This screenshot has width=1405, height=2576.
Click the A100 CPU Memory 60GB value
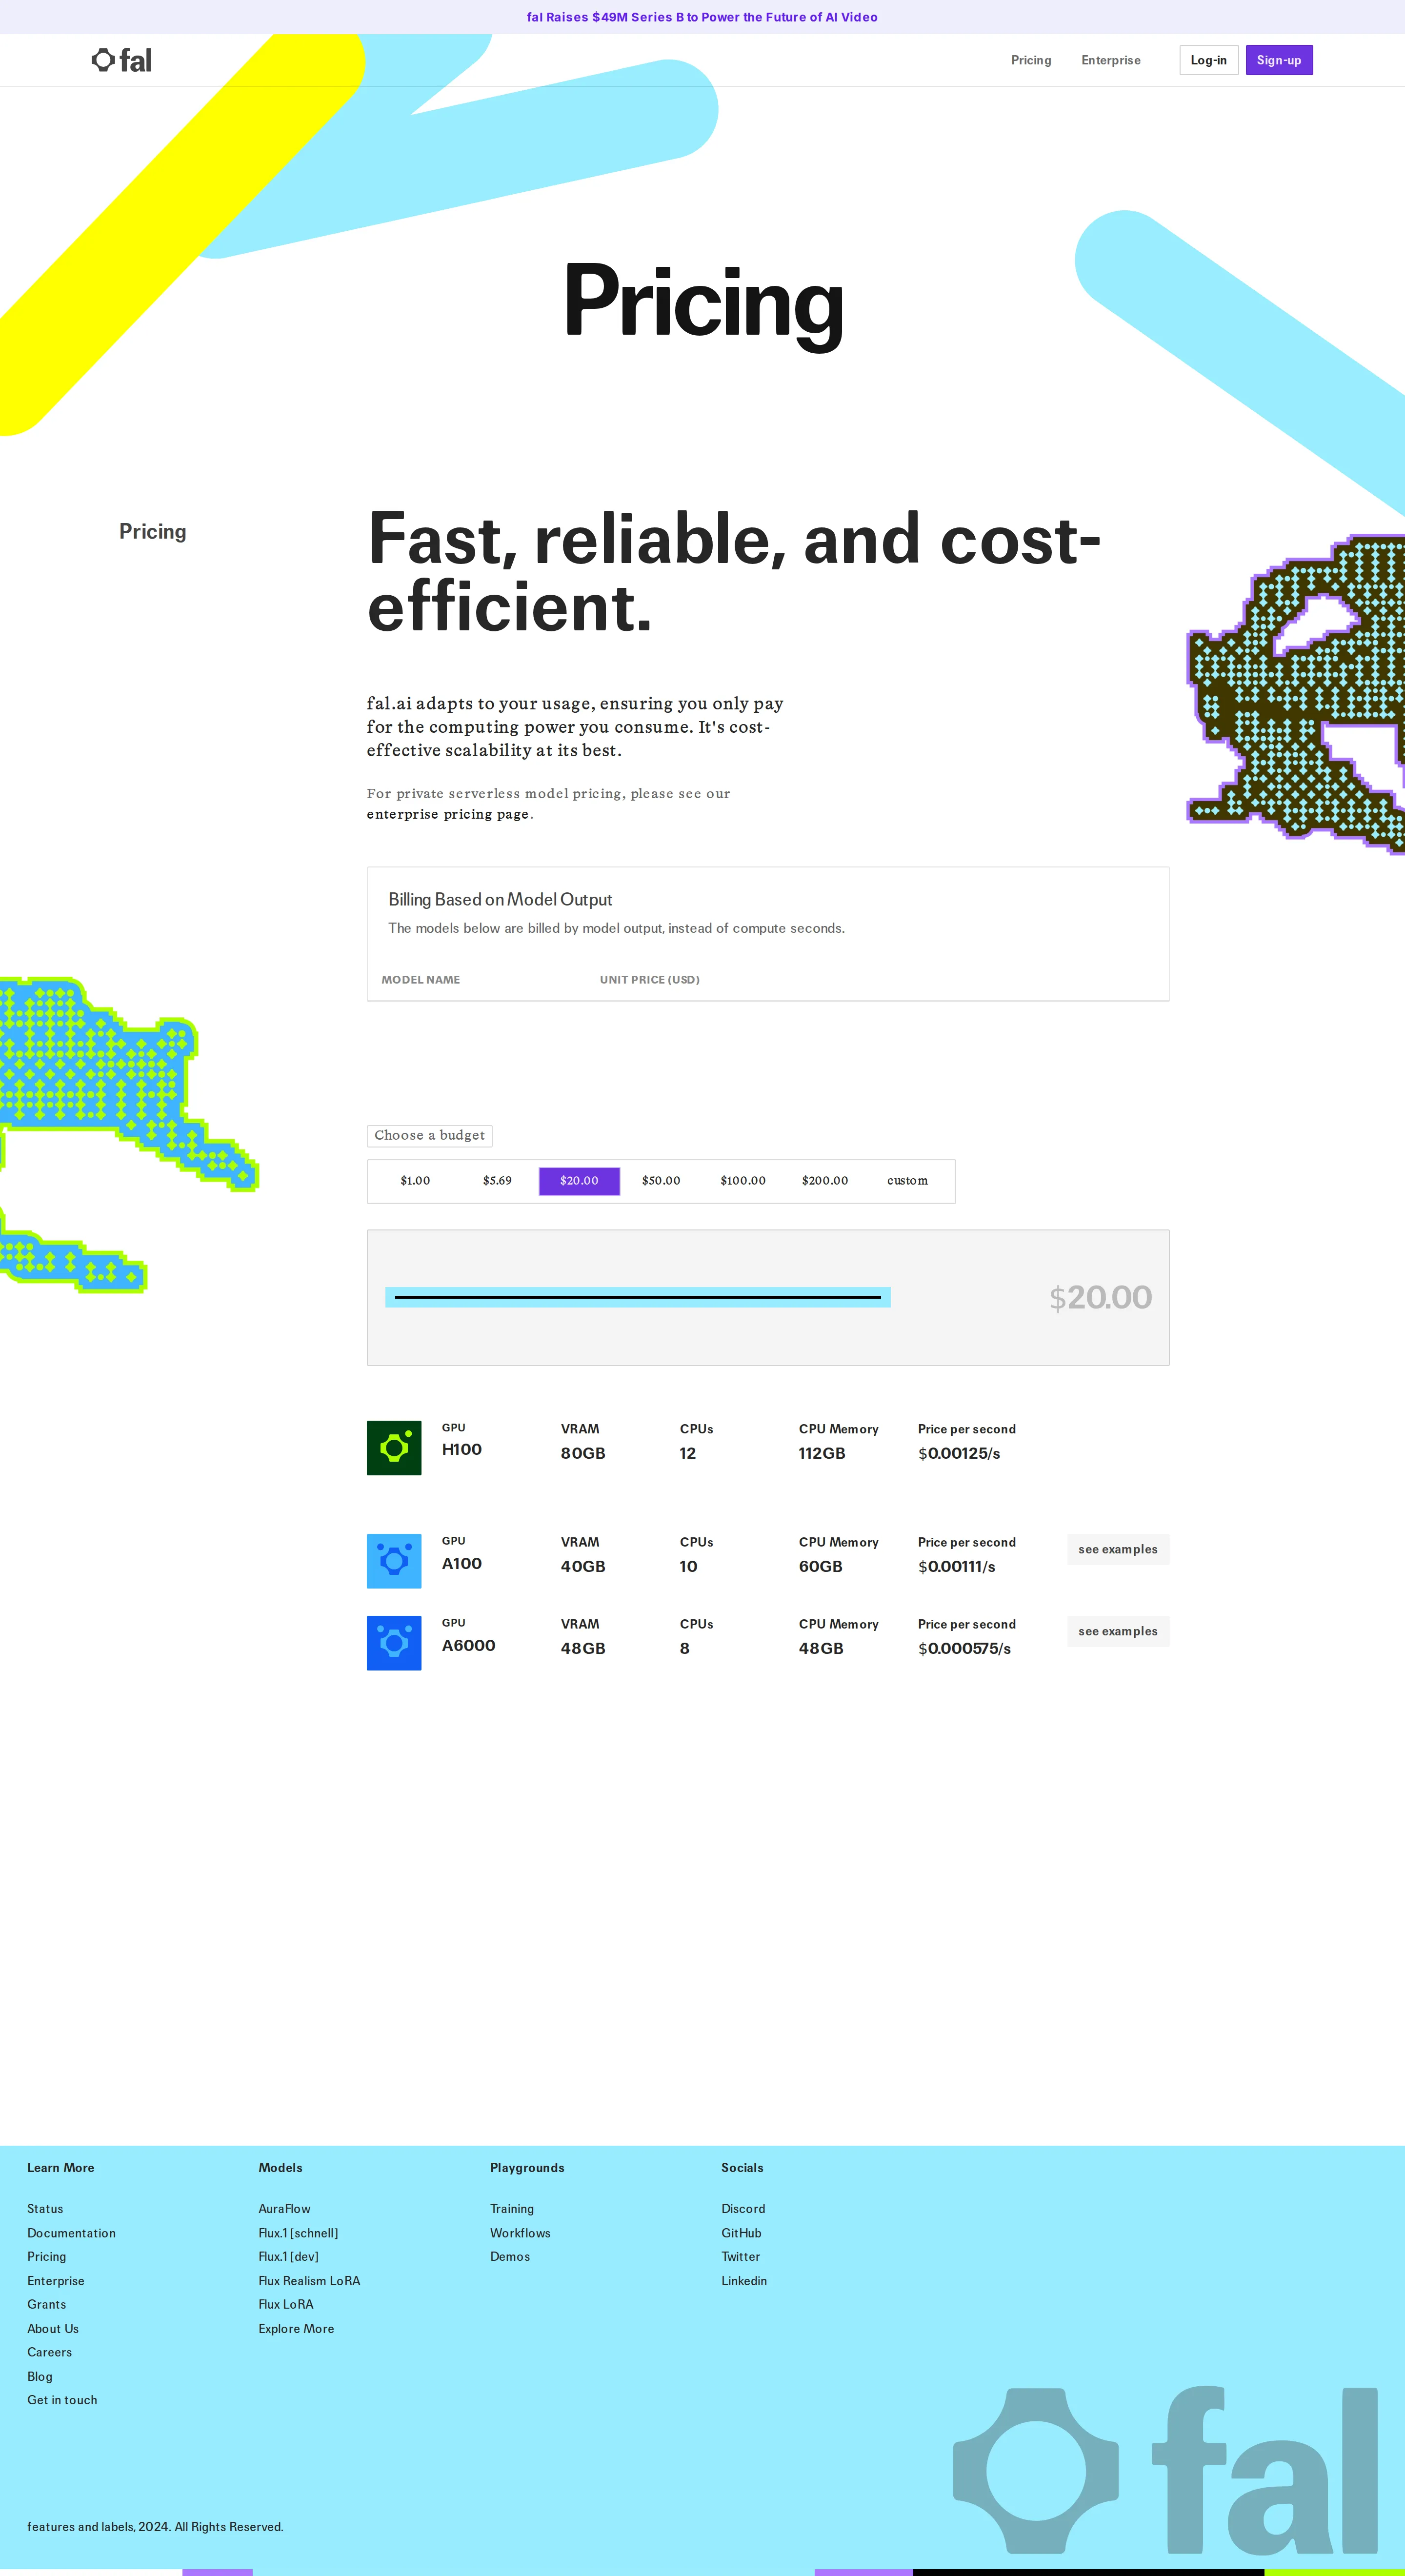(x=821, y=1567)
